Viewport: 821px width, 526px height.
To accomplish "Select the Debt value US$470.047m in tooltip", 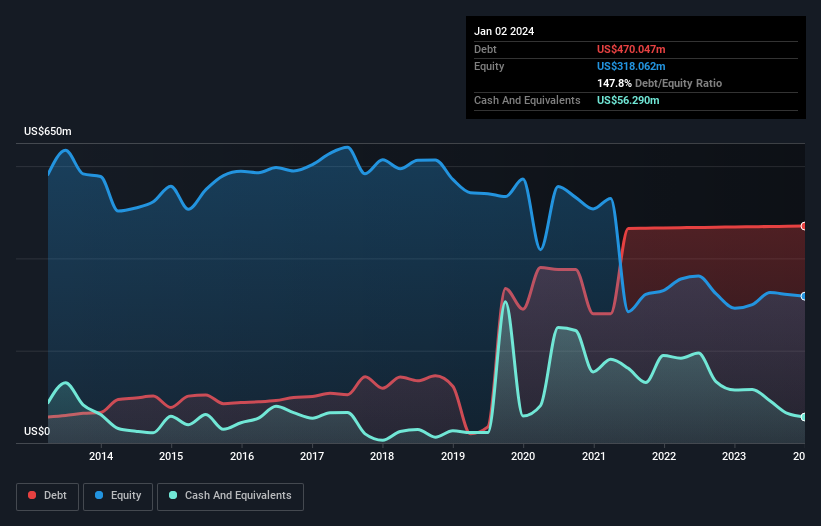I will point(631,49).
